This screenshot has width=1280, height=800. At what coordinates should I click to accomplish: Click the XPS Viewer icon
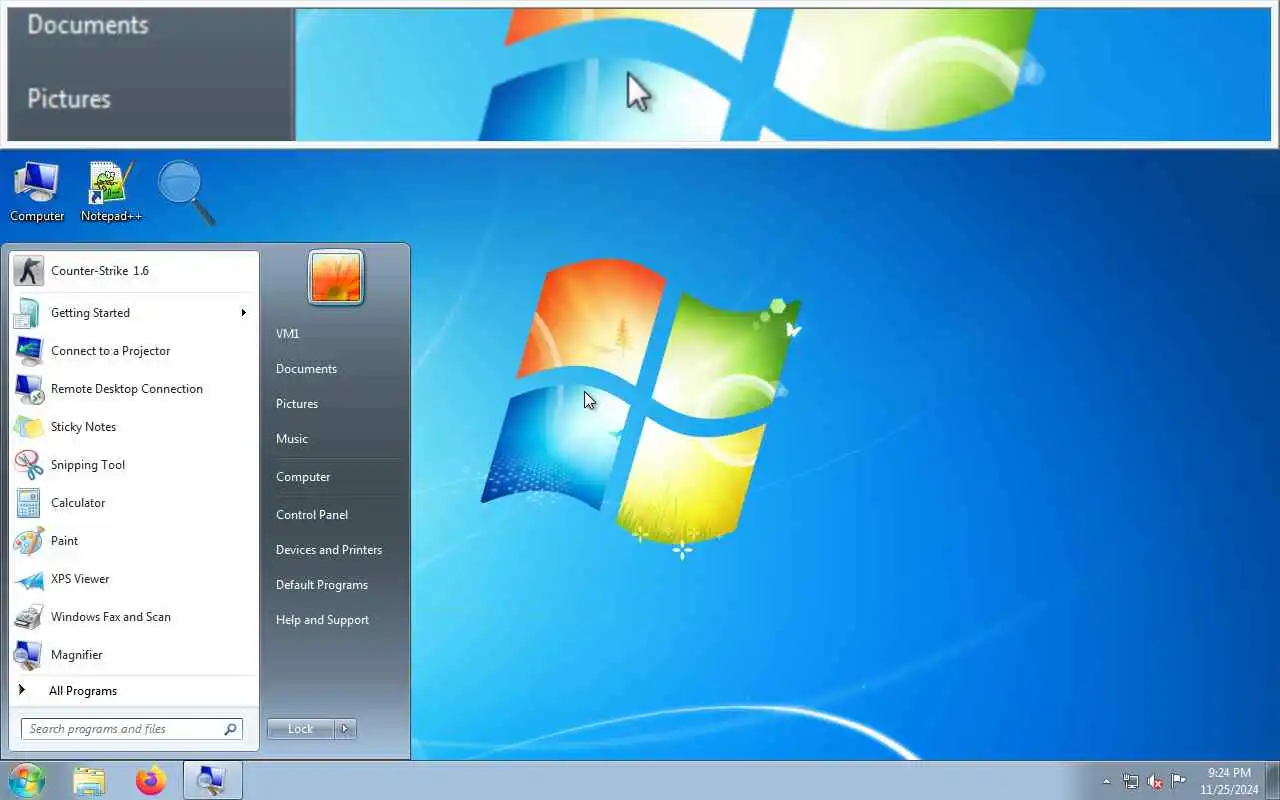(x=28, y=579)
